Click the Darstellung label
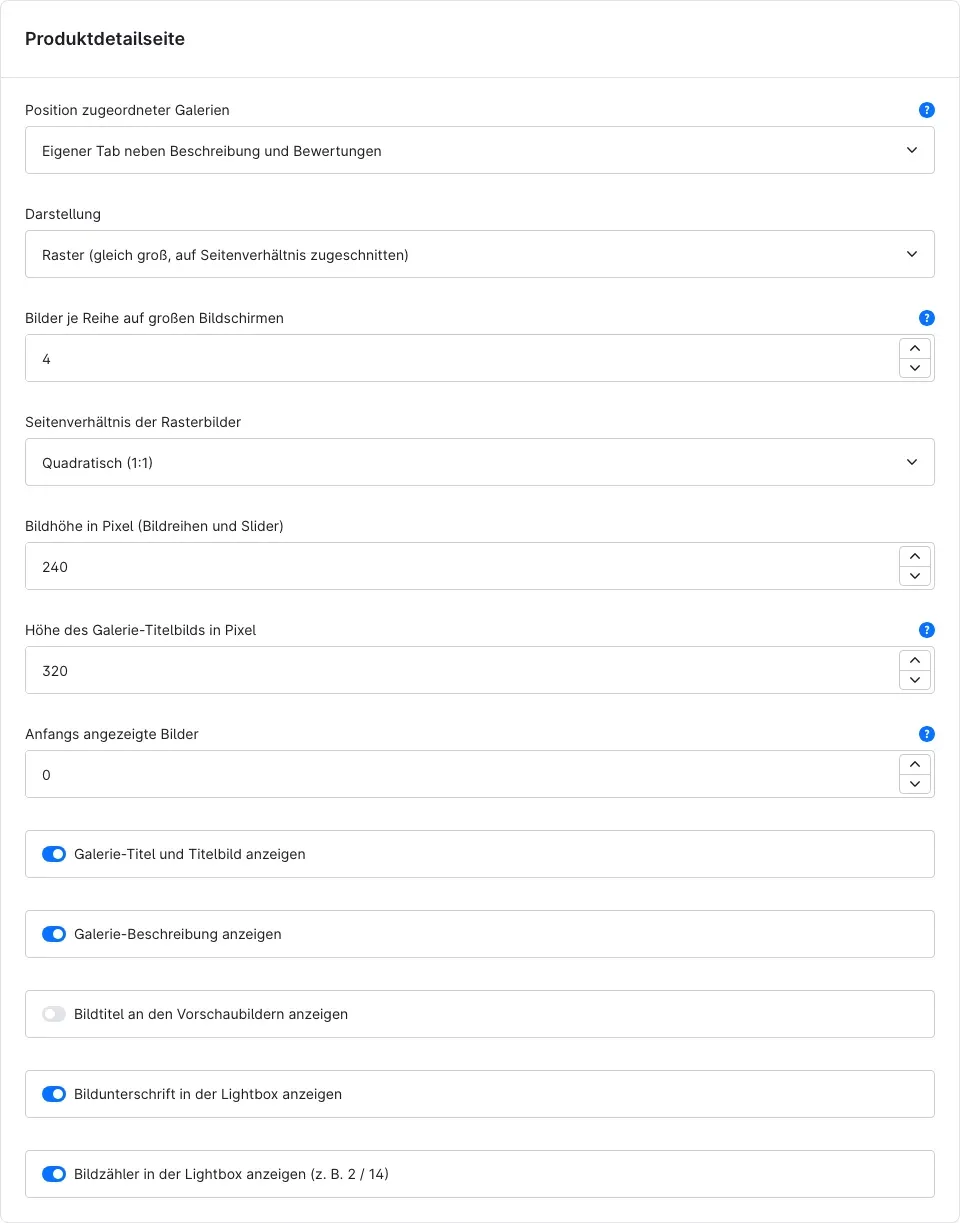960x1223 pixels. click(63, 214)
